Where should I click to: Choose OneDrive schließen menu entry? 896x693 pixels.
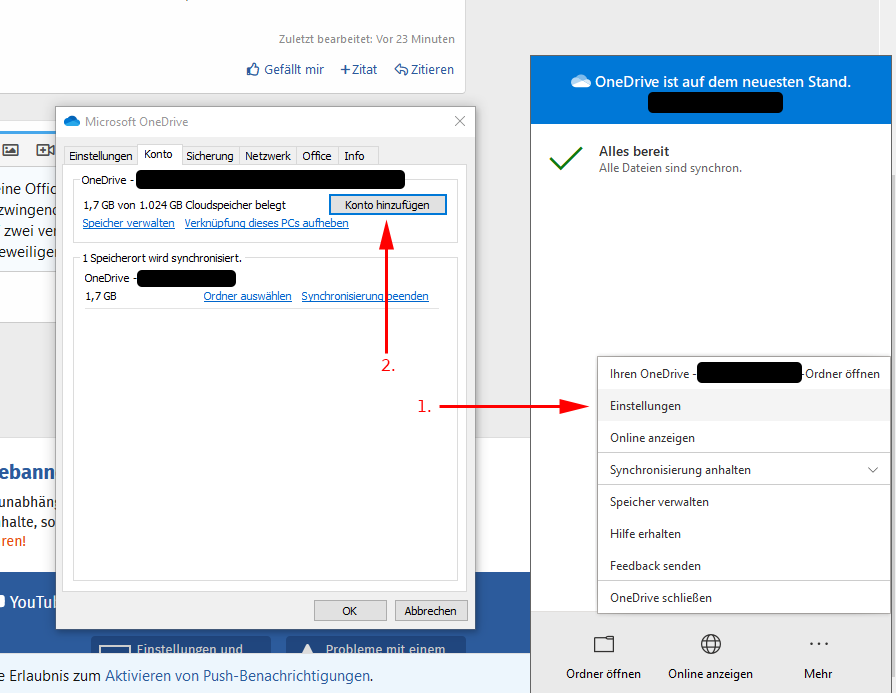(743, 598)
